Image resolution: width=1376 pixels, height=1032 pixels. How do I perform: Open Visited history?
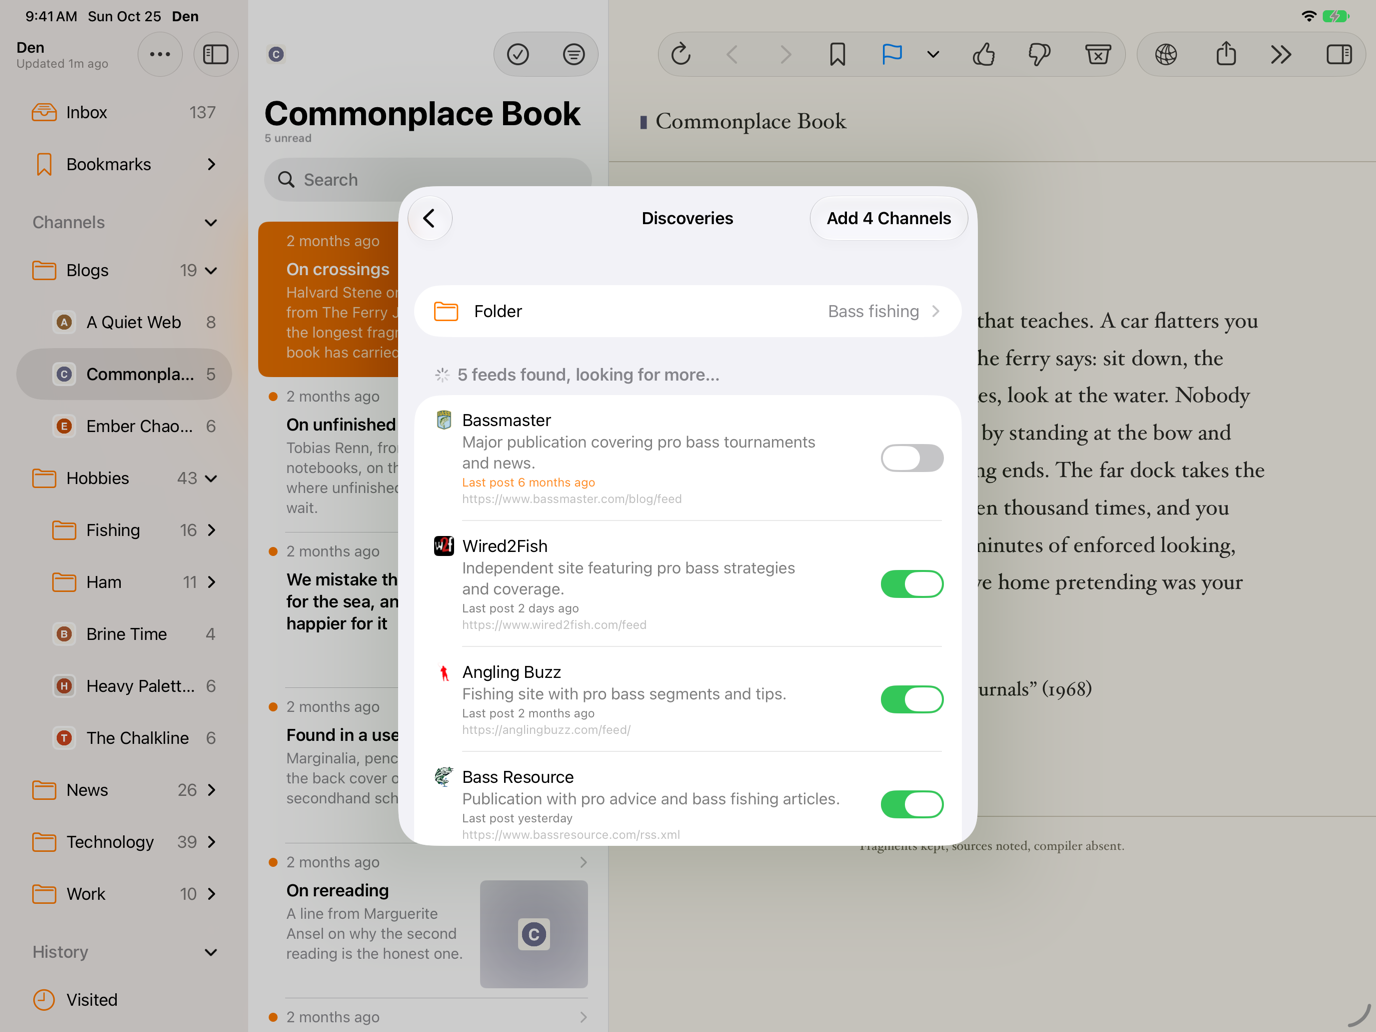pyautogui.click(x=124, y=1000)
